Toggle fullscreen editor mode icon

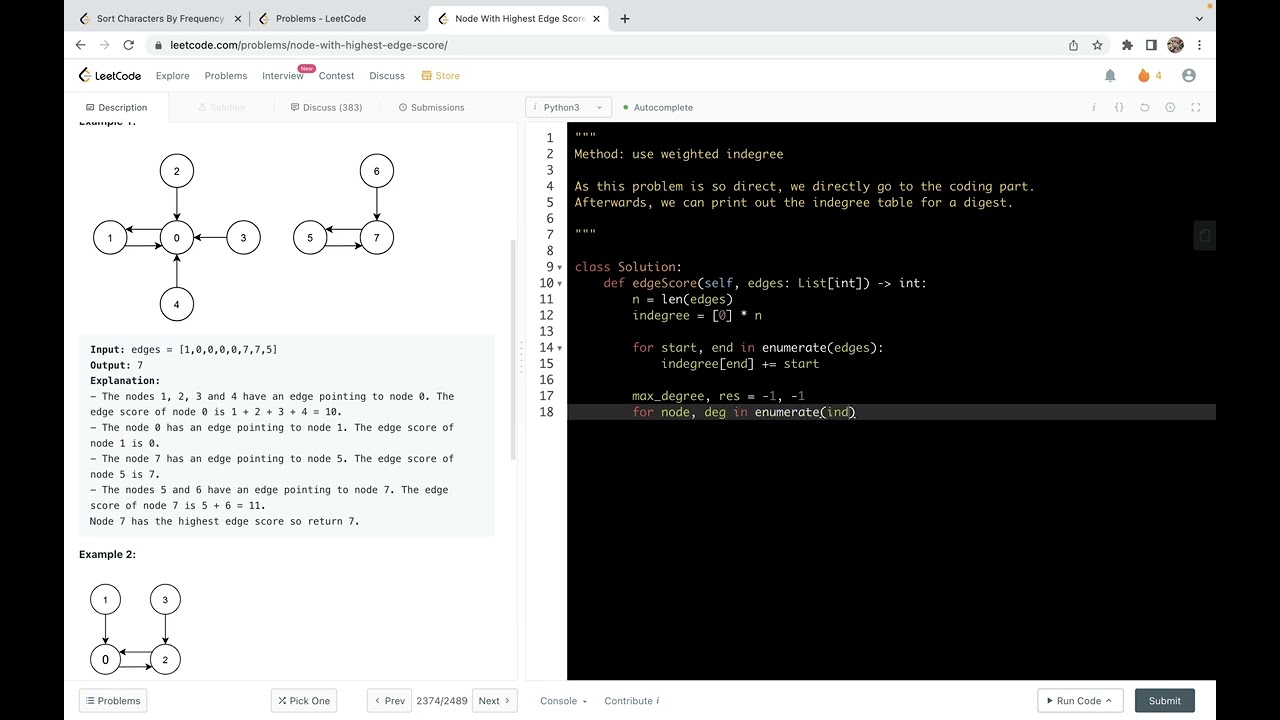1196,107
